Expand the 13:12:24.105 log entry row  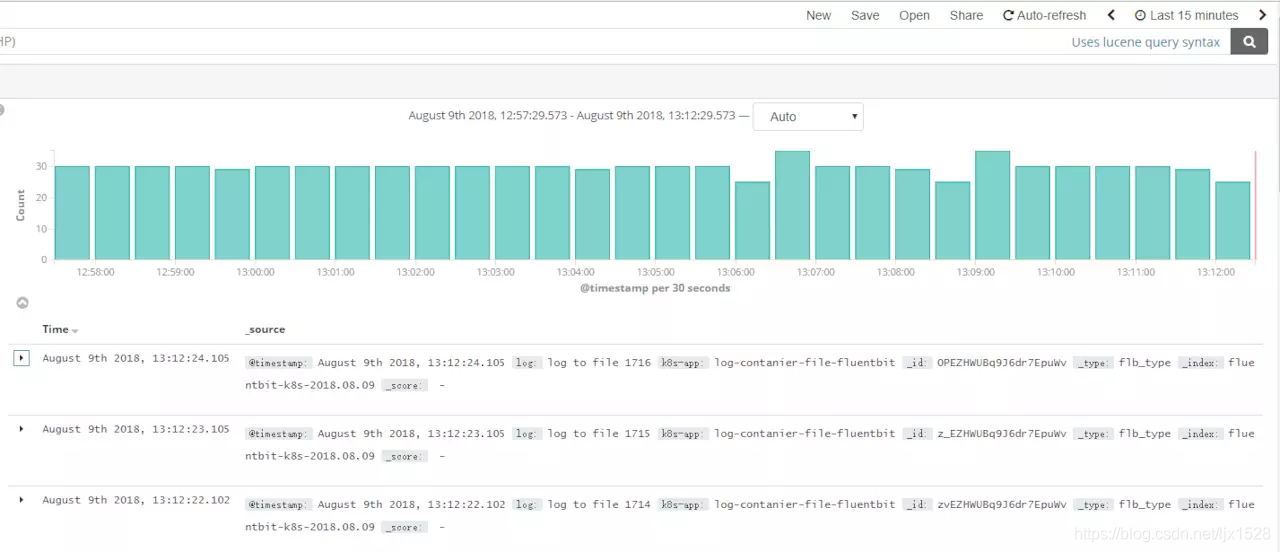point(21,358)
